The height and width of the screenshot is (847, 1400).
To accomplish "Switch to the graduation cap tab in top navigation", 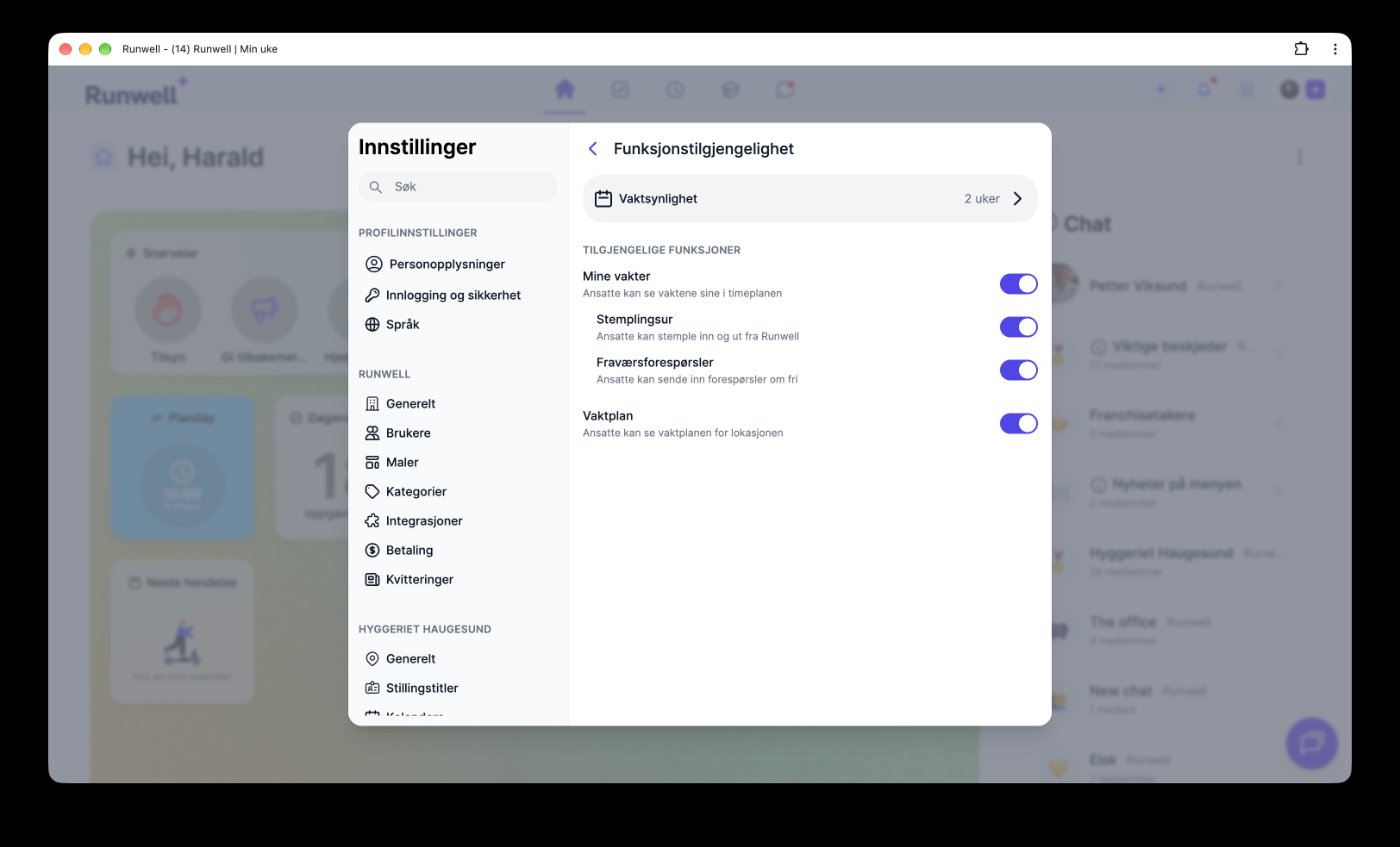I will 730,89.
